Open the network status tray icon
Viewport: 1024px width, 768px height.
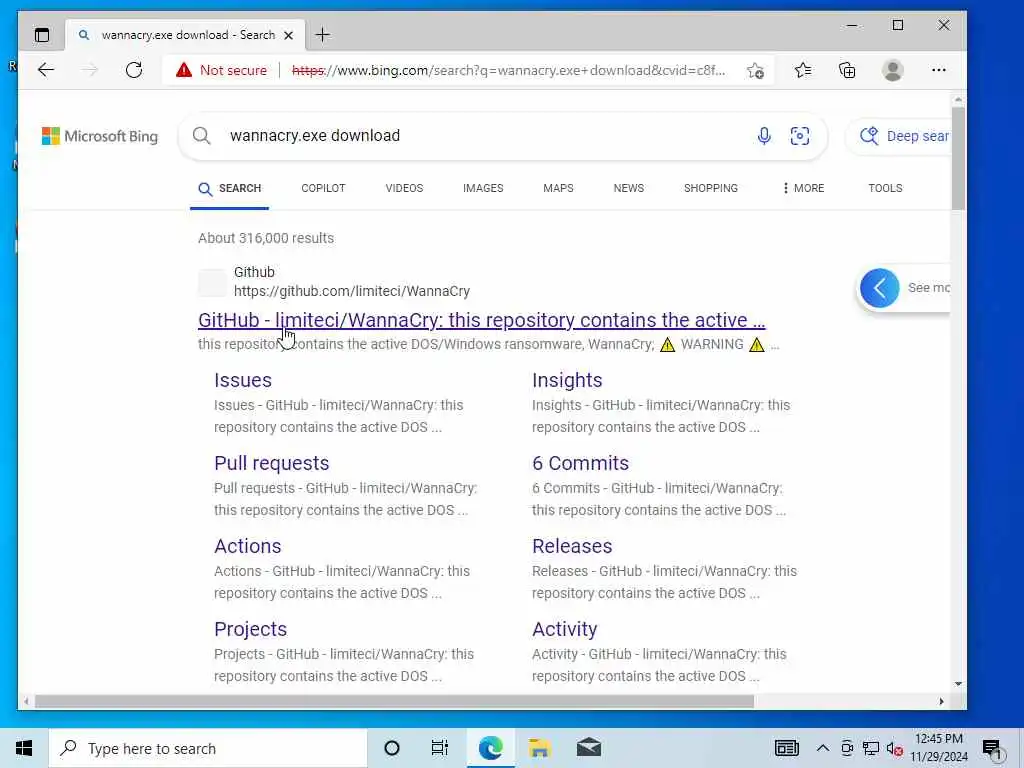871,748
